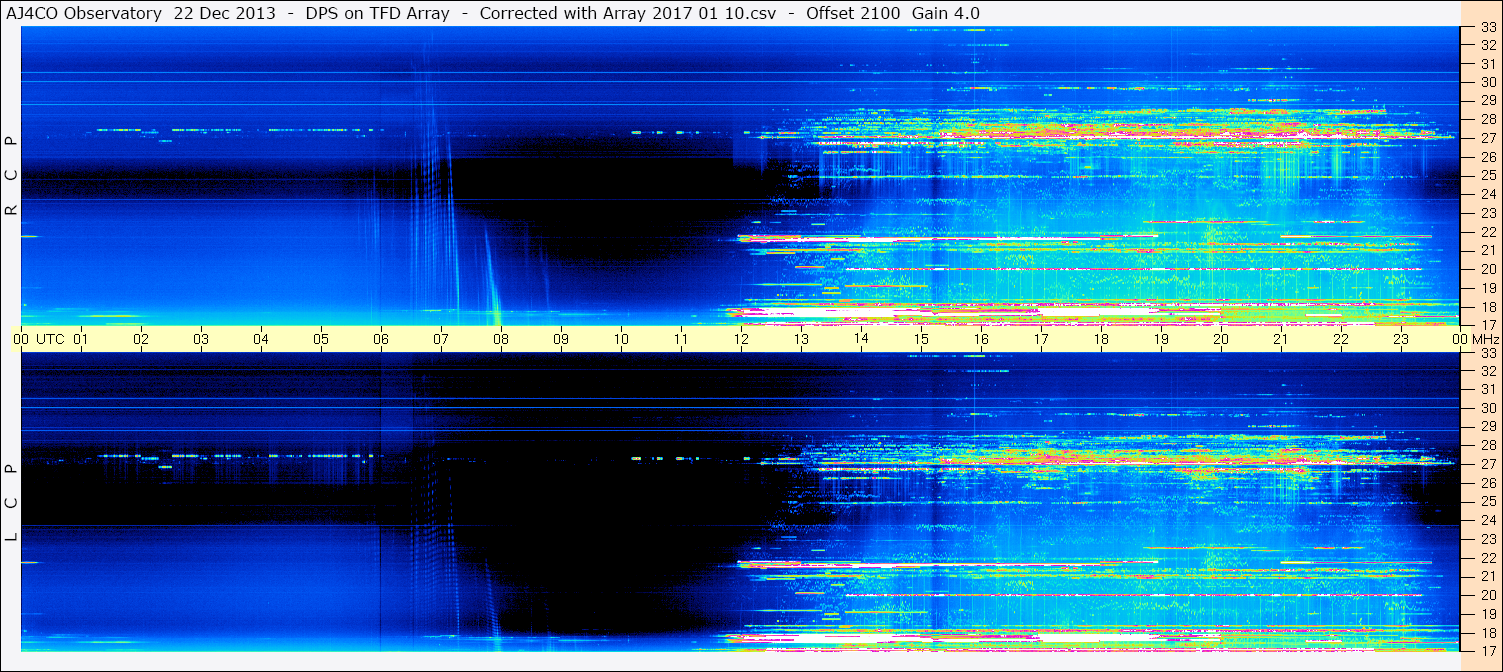Click the UTC label on the time axis

(x=51, y=339)
